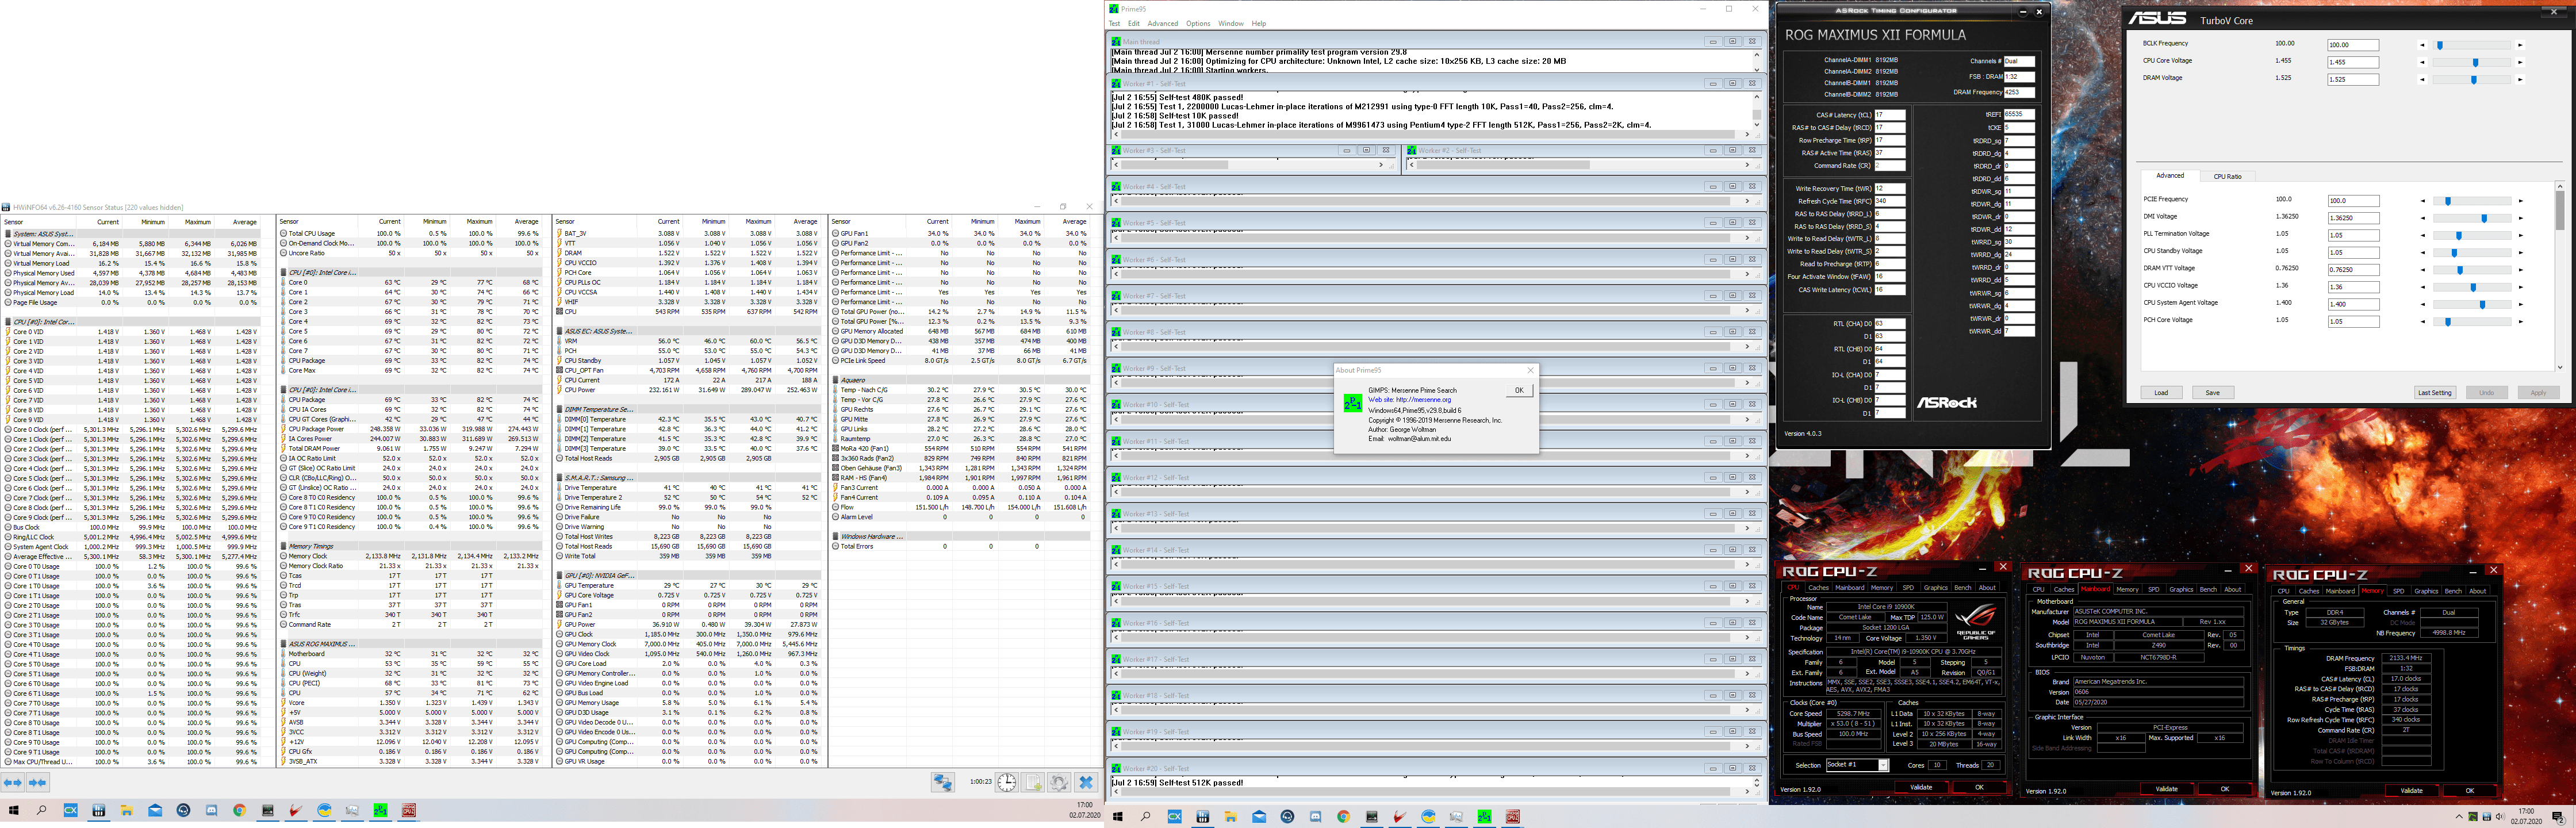The width and height of the screenshot is (2576, 828).
Task: Increase BCLK Frequency with right arrow
Action: pyautogui.click(x=2520, y=45)
